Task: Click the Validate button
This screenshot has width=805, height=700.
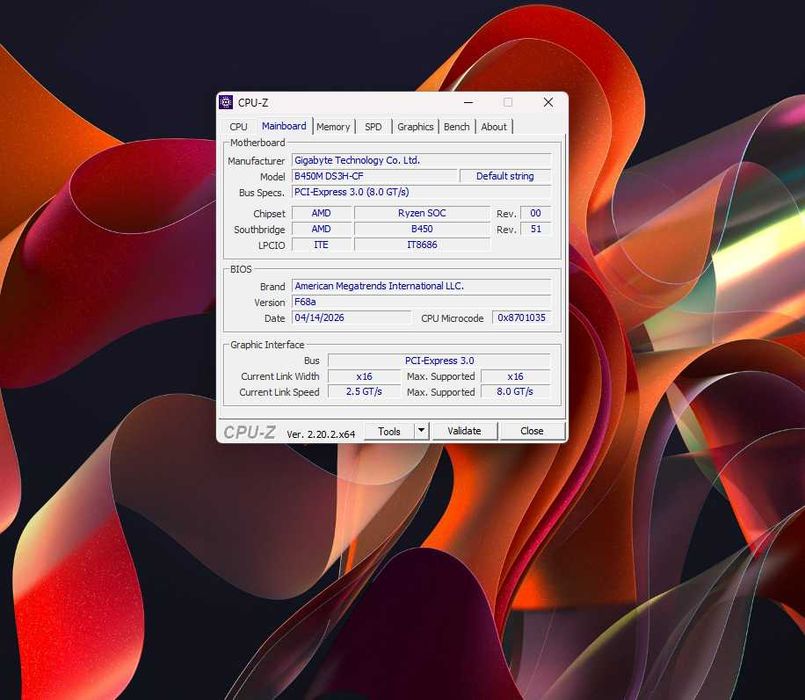Action: [x=464, y=431]
